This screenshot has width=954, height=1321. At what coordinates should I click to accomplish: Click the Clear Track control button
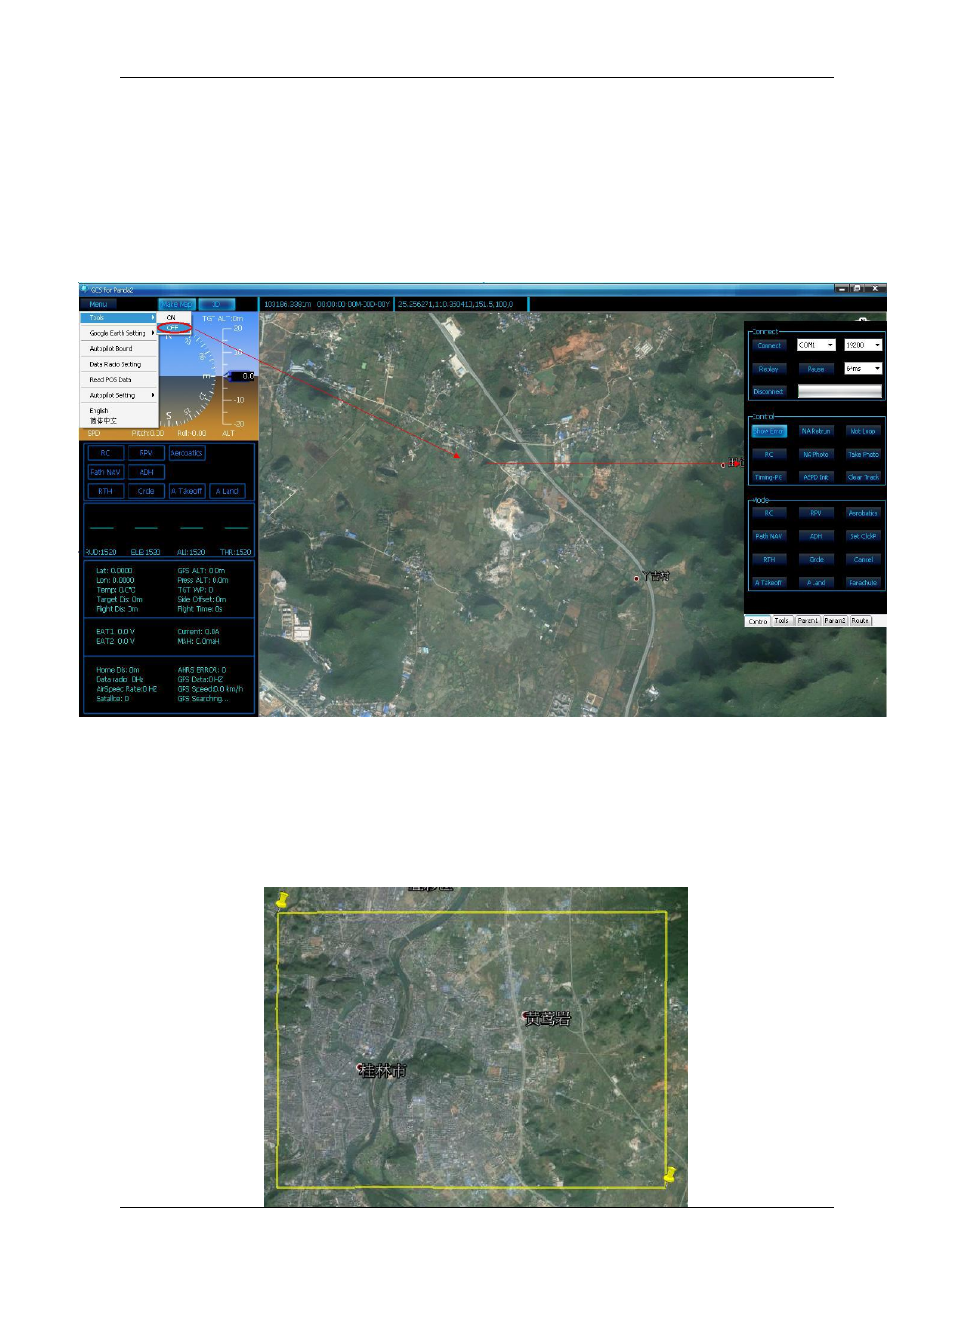tap(863, 477)
